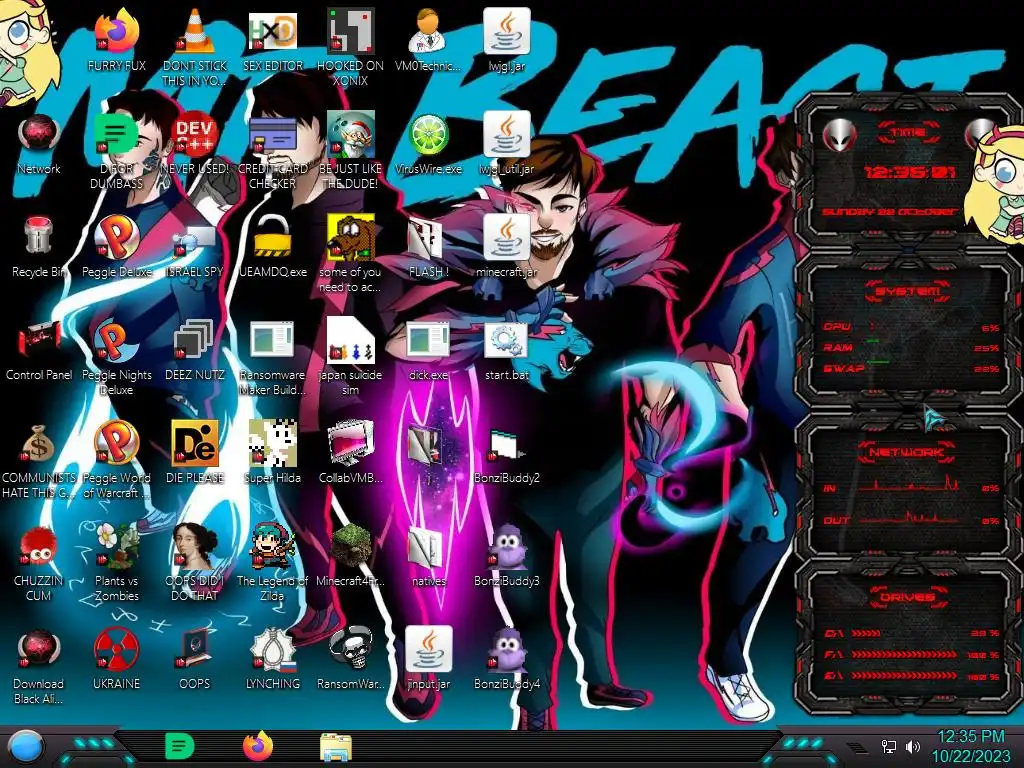
Task: Select the lwjgl_util.jar file
Action: point(506,144)
